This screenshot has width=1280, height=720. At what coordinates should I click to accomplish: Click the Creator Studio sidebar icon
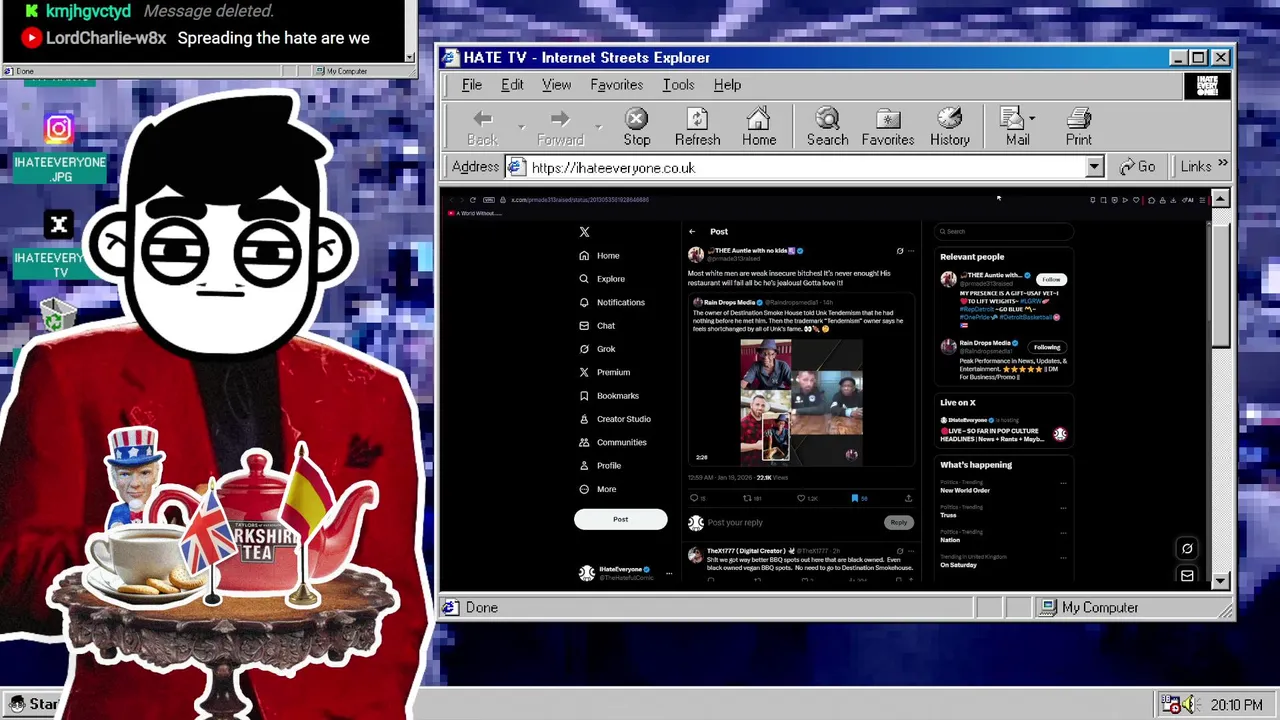(x=584, y=419)
